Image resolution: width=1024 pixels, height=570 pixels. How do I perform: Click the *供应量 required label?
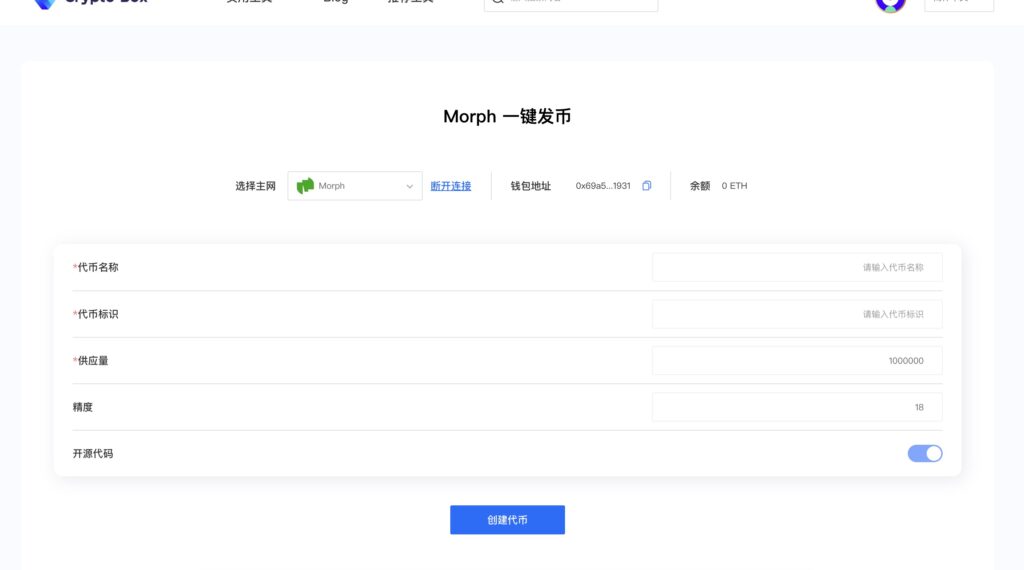[x=90, y=360]
